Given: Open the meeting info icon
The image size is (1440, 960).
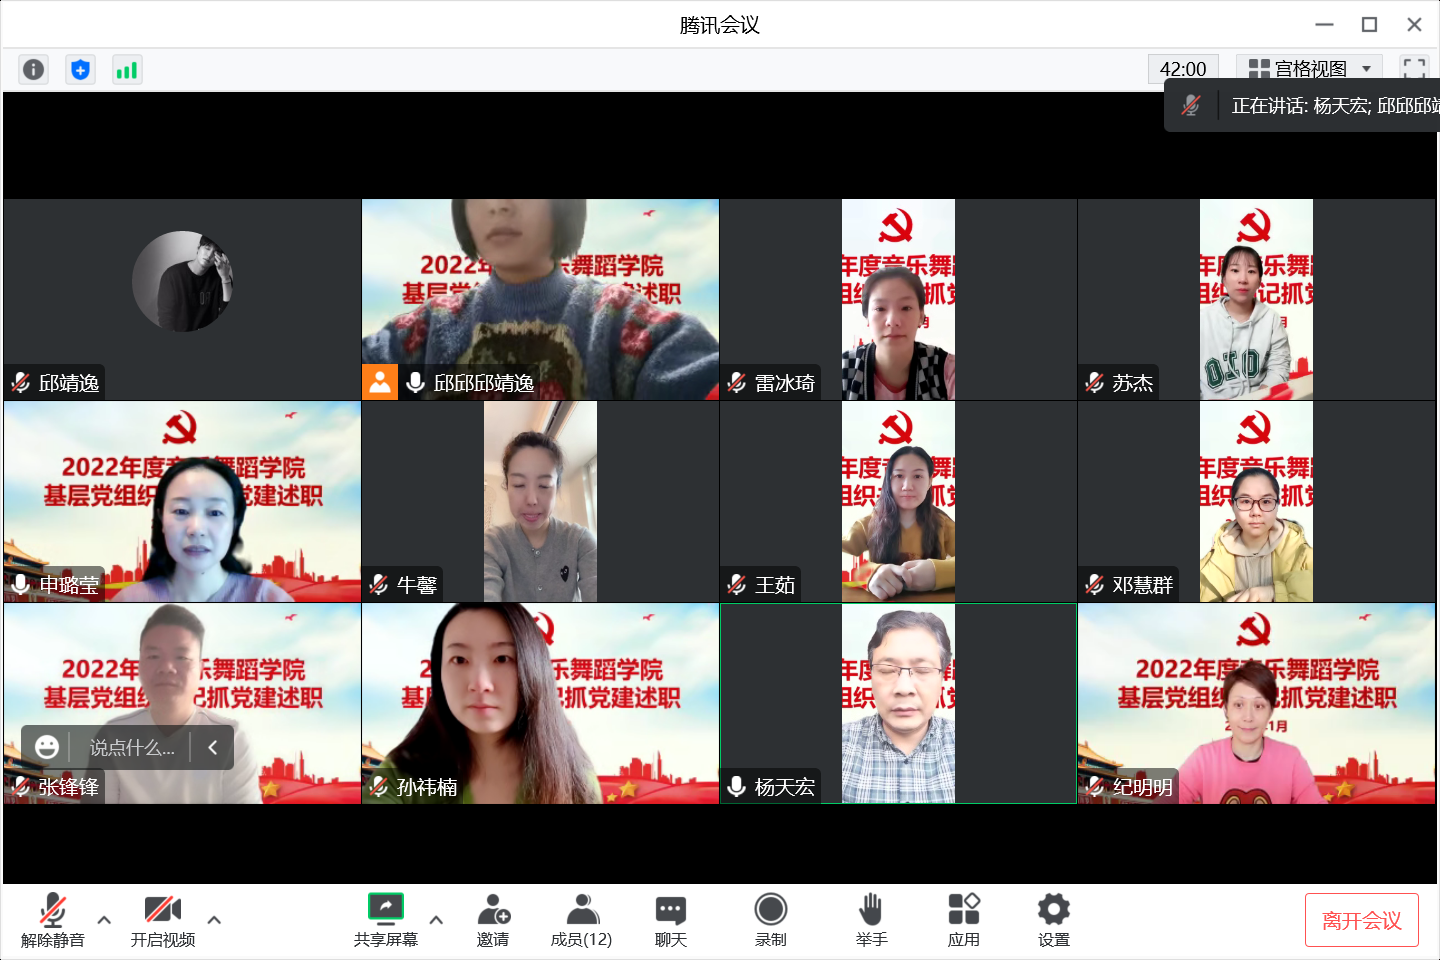Looking at the screenshot, I should coord(33,69).
